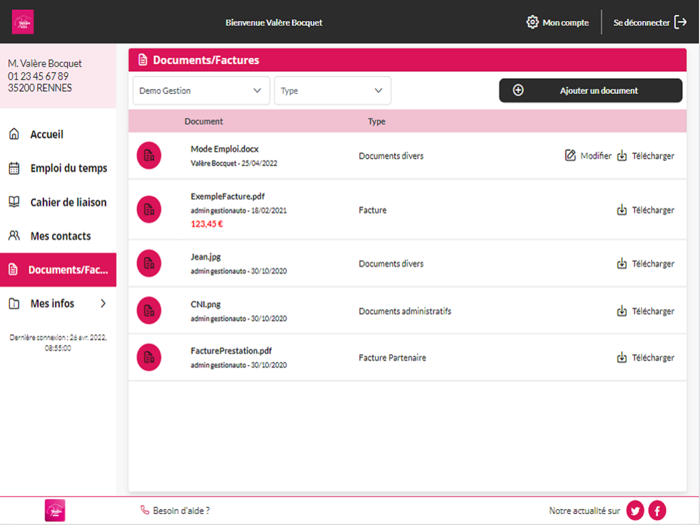Click Télécharger label for FacturePrestation.pdf

[x=653, y=358]
